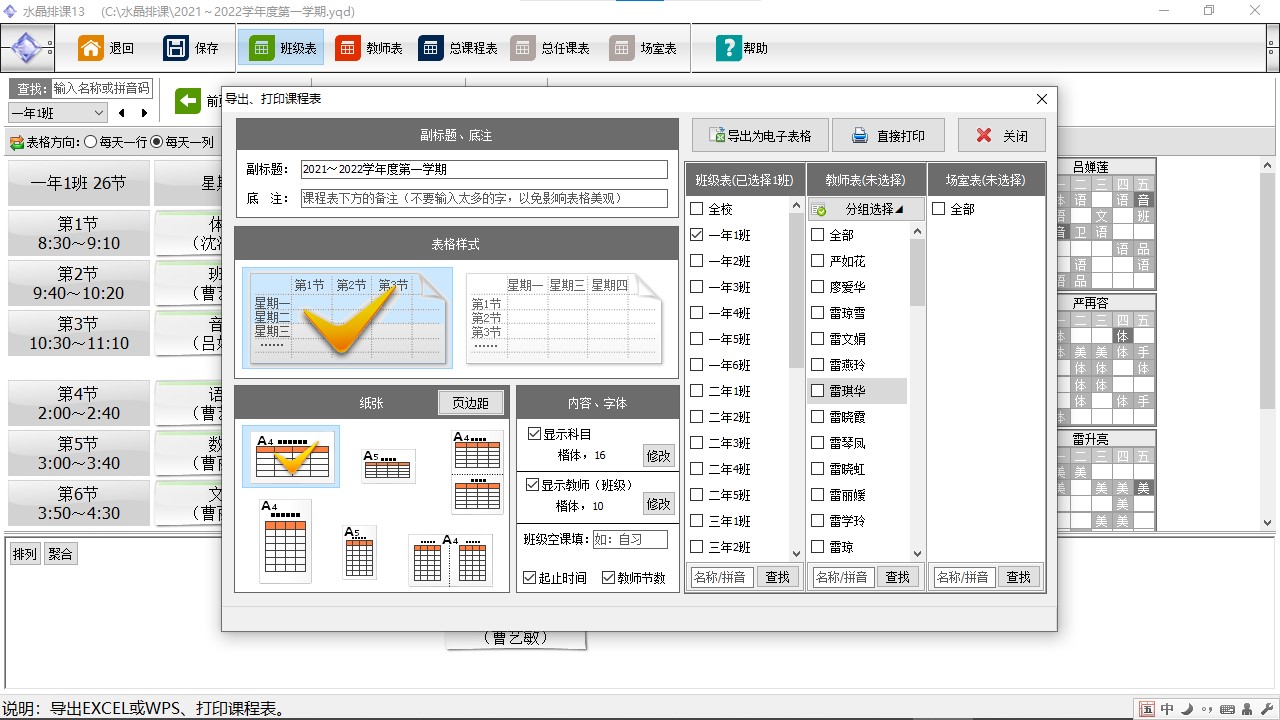The height and width of the screenshot is (720, 1280).
Task: Select the 每天一行 radio button
Action: point(91,142)
